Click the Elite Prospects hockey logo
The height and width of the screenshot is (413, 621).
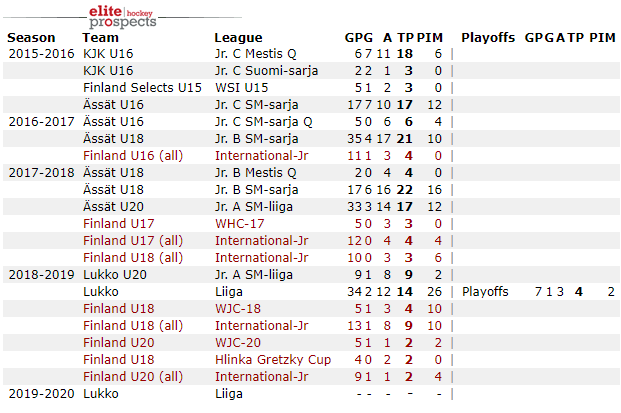tap(120, 16)
